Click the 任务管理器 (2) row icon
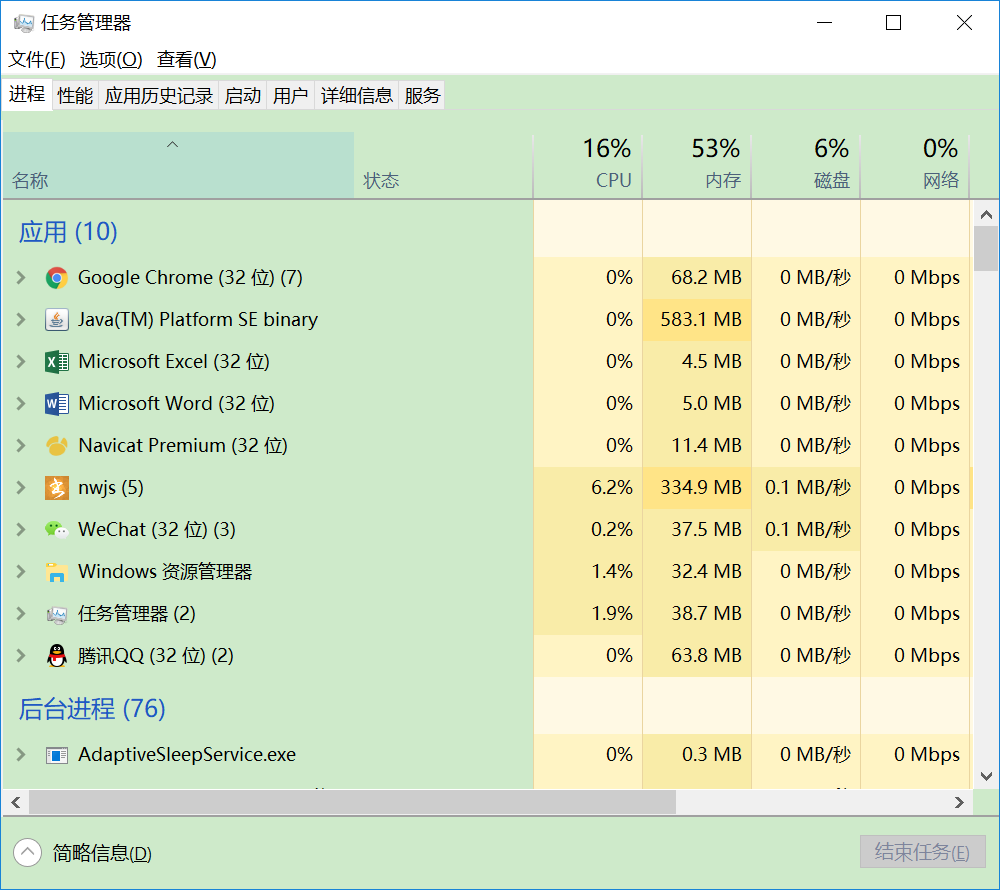This screenshot has height=890, width=1000. pos(57,614)
